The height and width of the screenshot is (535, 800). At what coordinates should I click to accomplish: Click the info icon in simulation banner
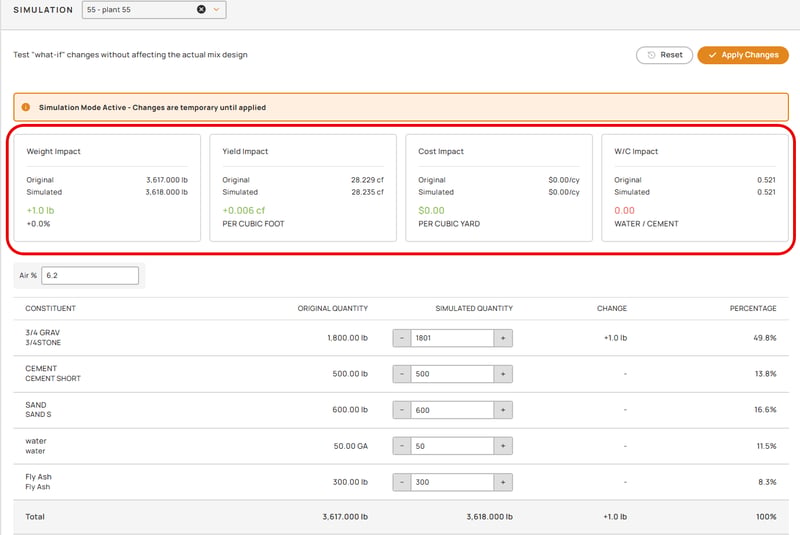(26, 107)
